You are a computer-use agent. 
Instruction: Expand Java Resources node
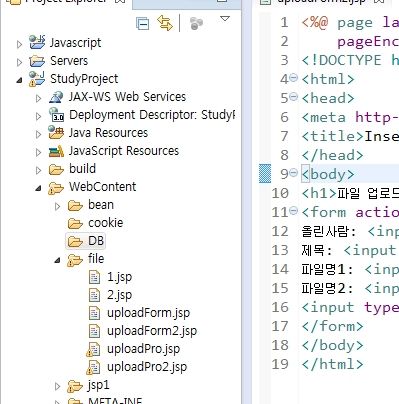click(x=38, y=134)
